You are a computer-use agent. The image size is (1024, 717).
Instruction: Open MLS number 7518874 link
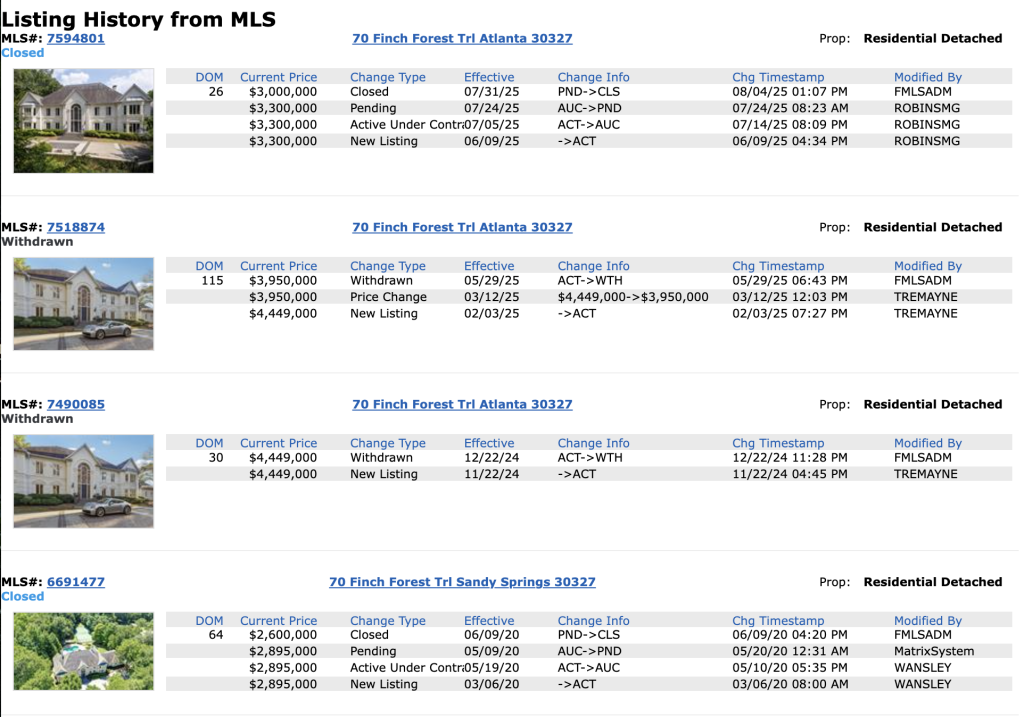click(76, 228)
